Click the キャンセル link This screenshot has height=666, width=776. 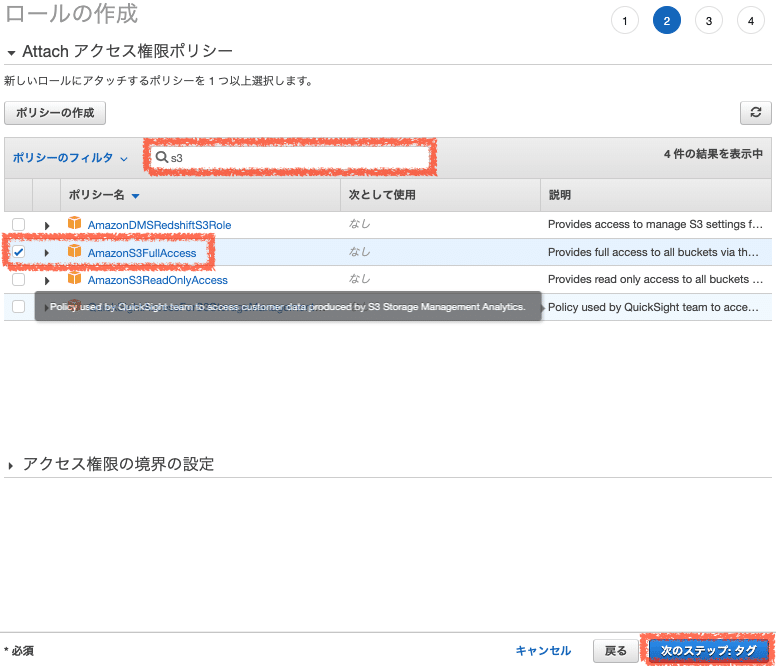pyautogui.click(x=543, y=651)
